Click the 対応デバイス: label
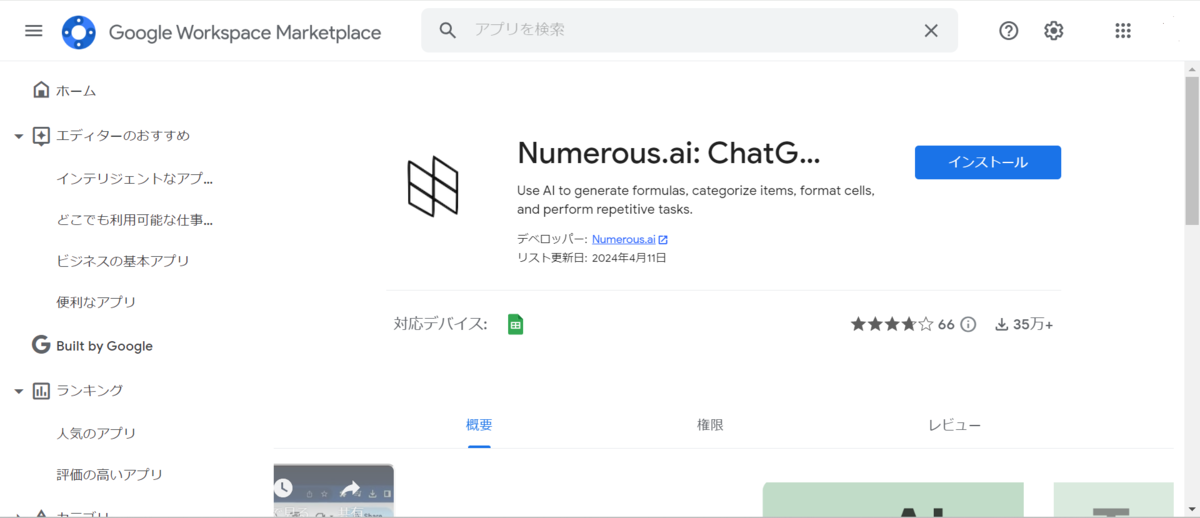Screen dimensions: 1200x518 pyautogui.click(x=441, y=324)
